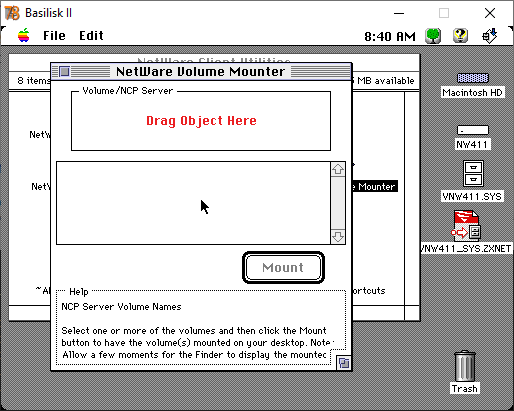Select the NW411 server desktop icon
514x411 pixels.
[473, 130]
